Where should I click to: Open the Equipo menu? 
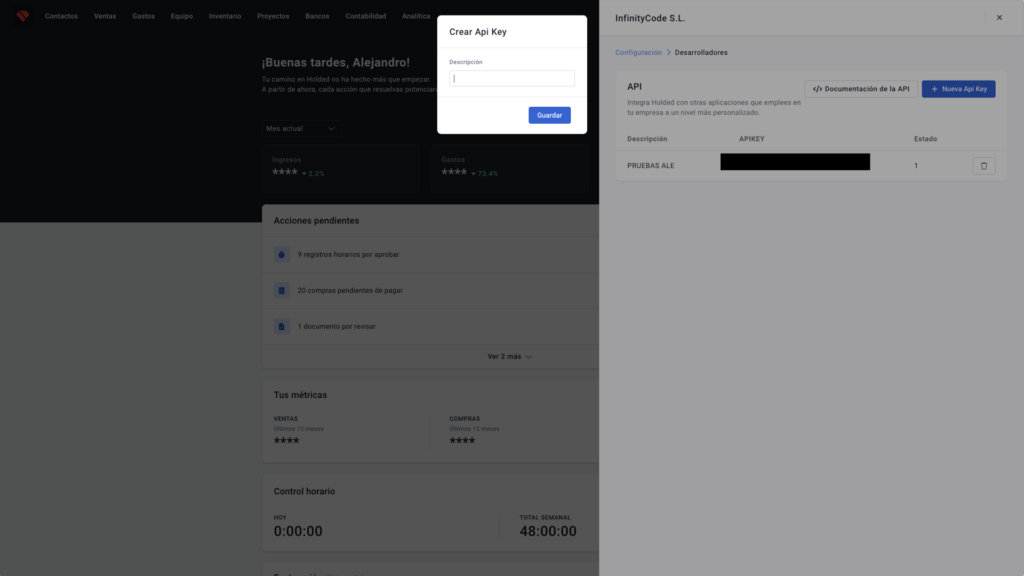pyautogui.click(x=182, y=16)
